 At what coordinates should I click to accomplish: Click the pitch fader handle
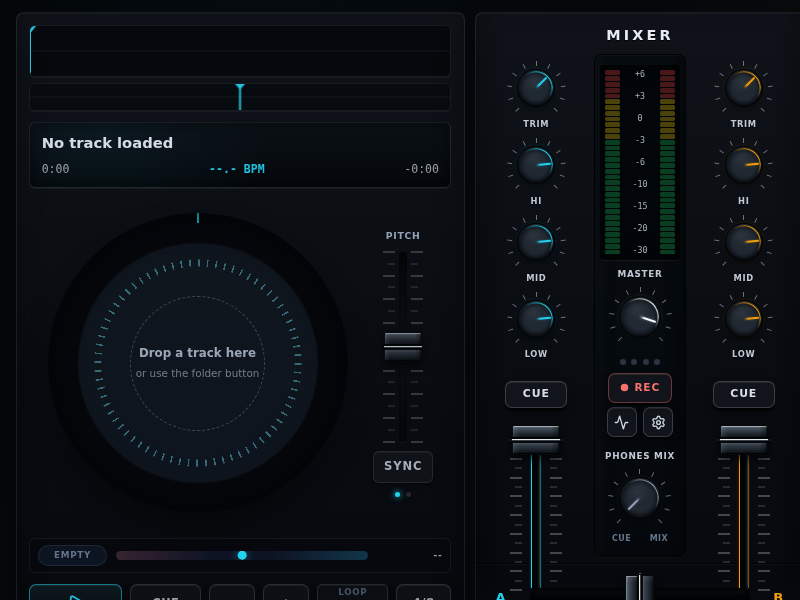[403, 346]
